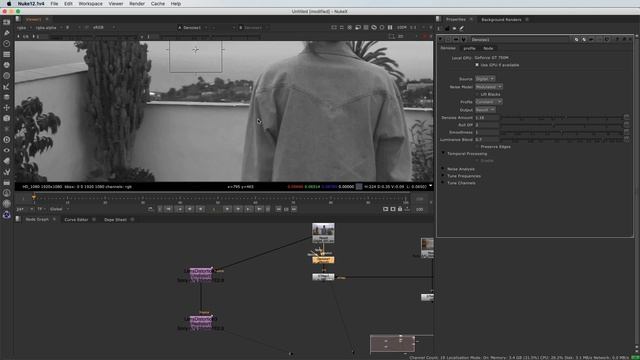
Task: Open the Render menu
Action: [x=137, y=4]
